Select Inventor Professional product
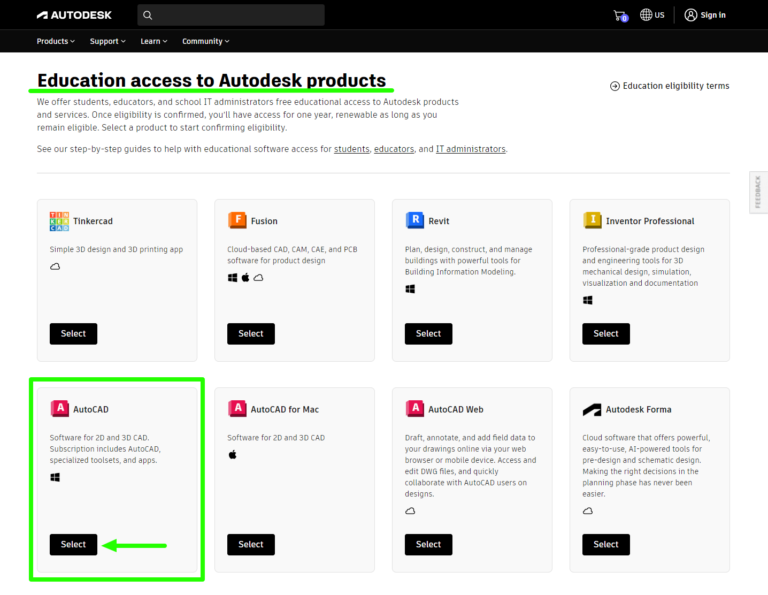The width and height of the screenshot is (768, 595). (x=606, y=333)
